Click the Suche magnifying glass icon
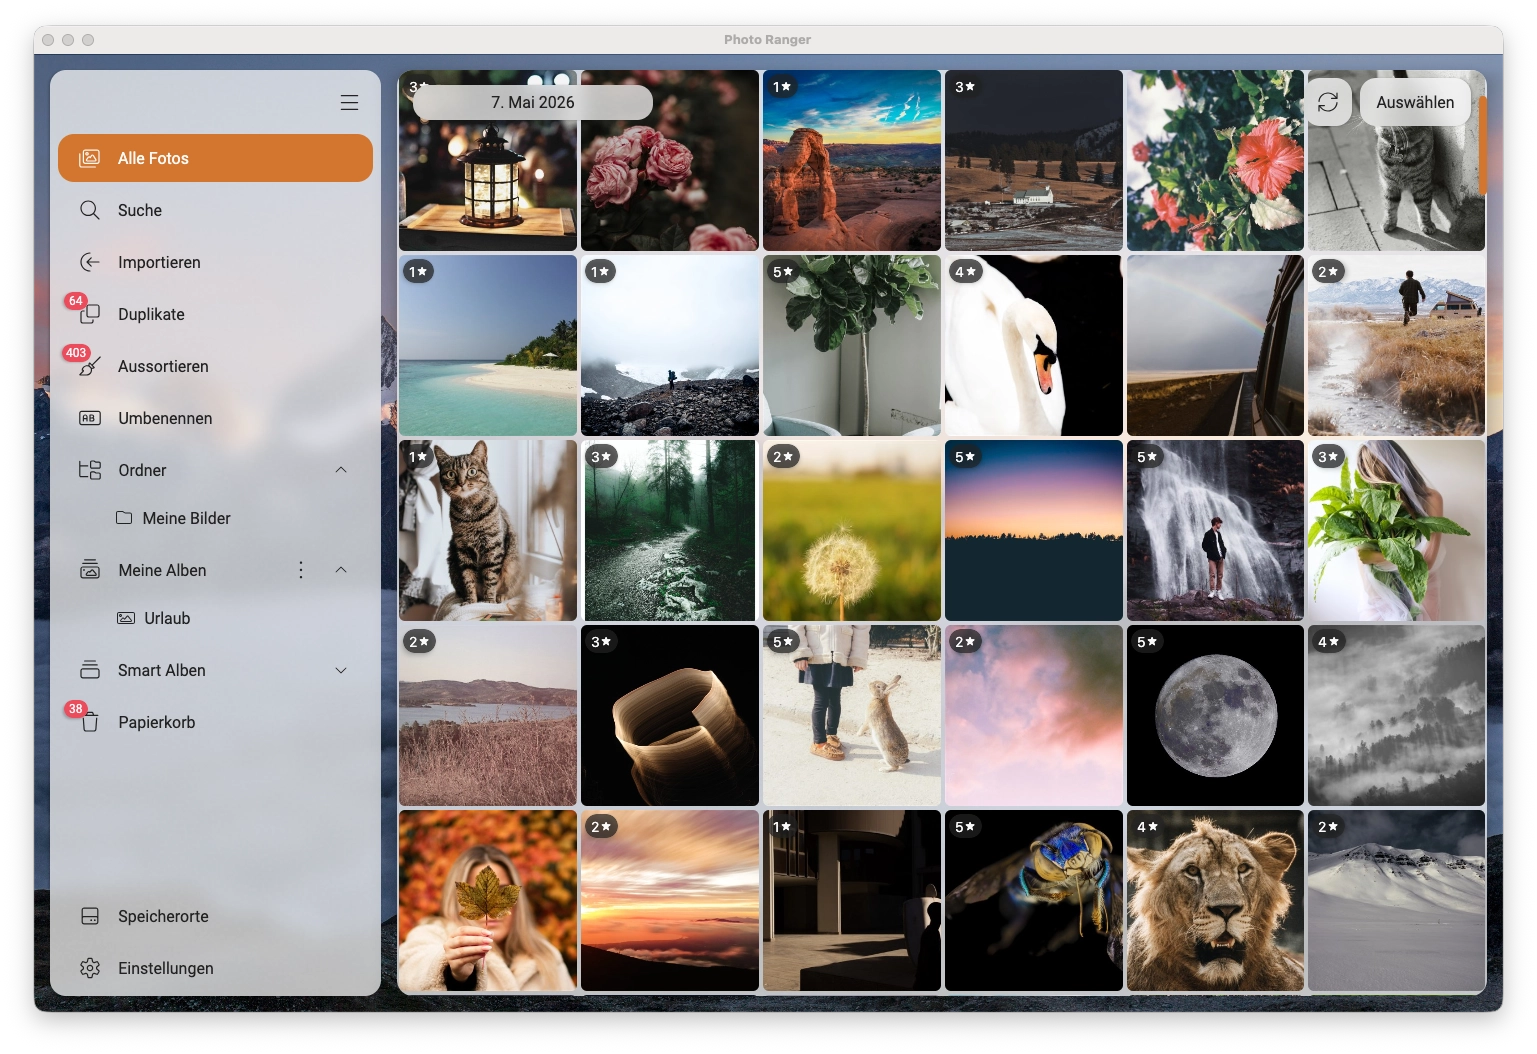 point(90,210)
